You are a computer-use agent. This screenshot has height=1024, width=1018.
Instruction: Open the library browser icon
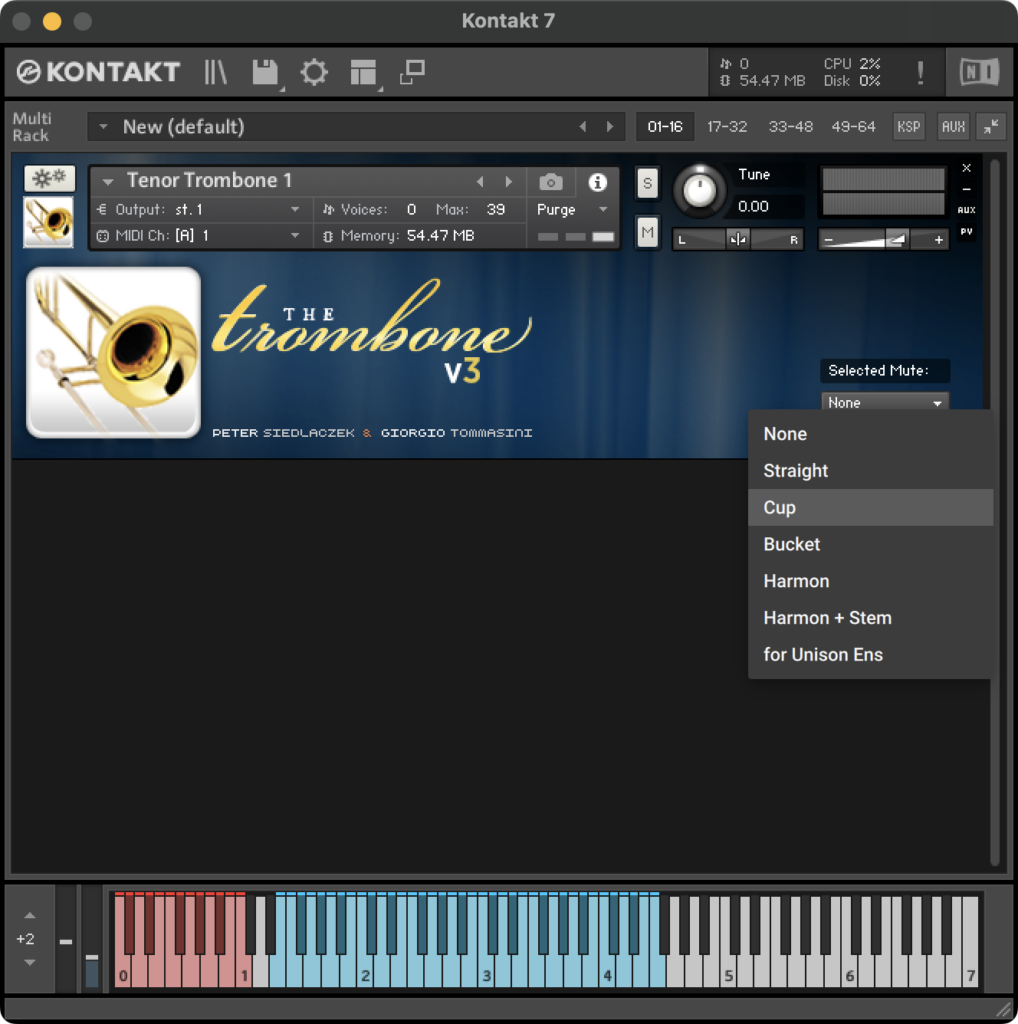(x=215, y=72)
